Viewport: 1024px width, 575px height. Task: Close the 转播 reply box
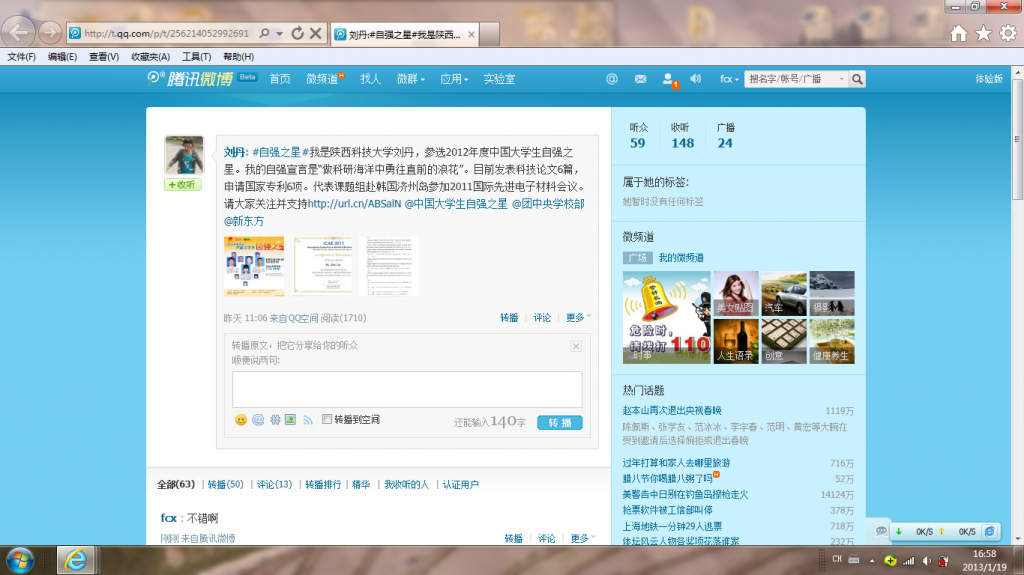coord(576,346)
